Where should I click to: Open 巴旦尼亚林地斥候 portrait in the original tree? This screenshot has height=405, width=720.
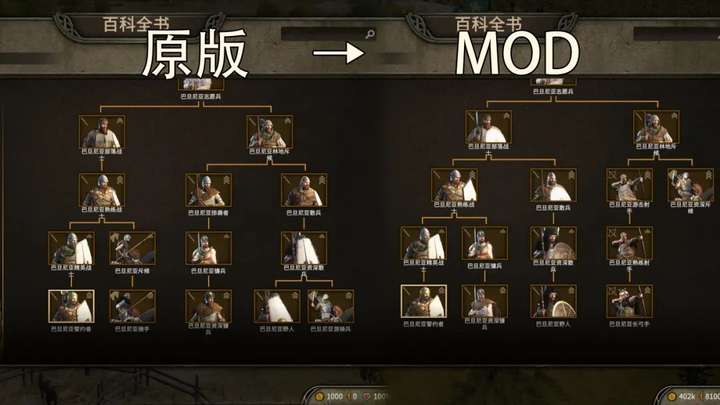pos(270,132)
